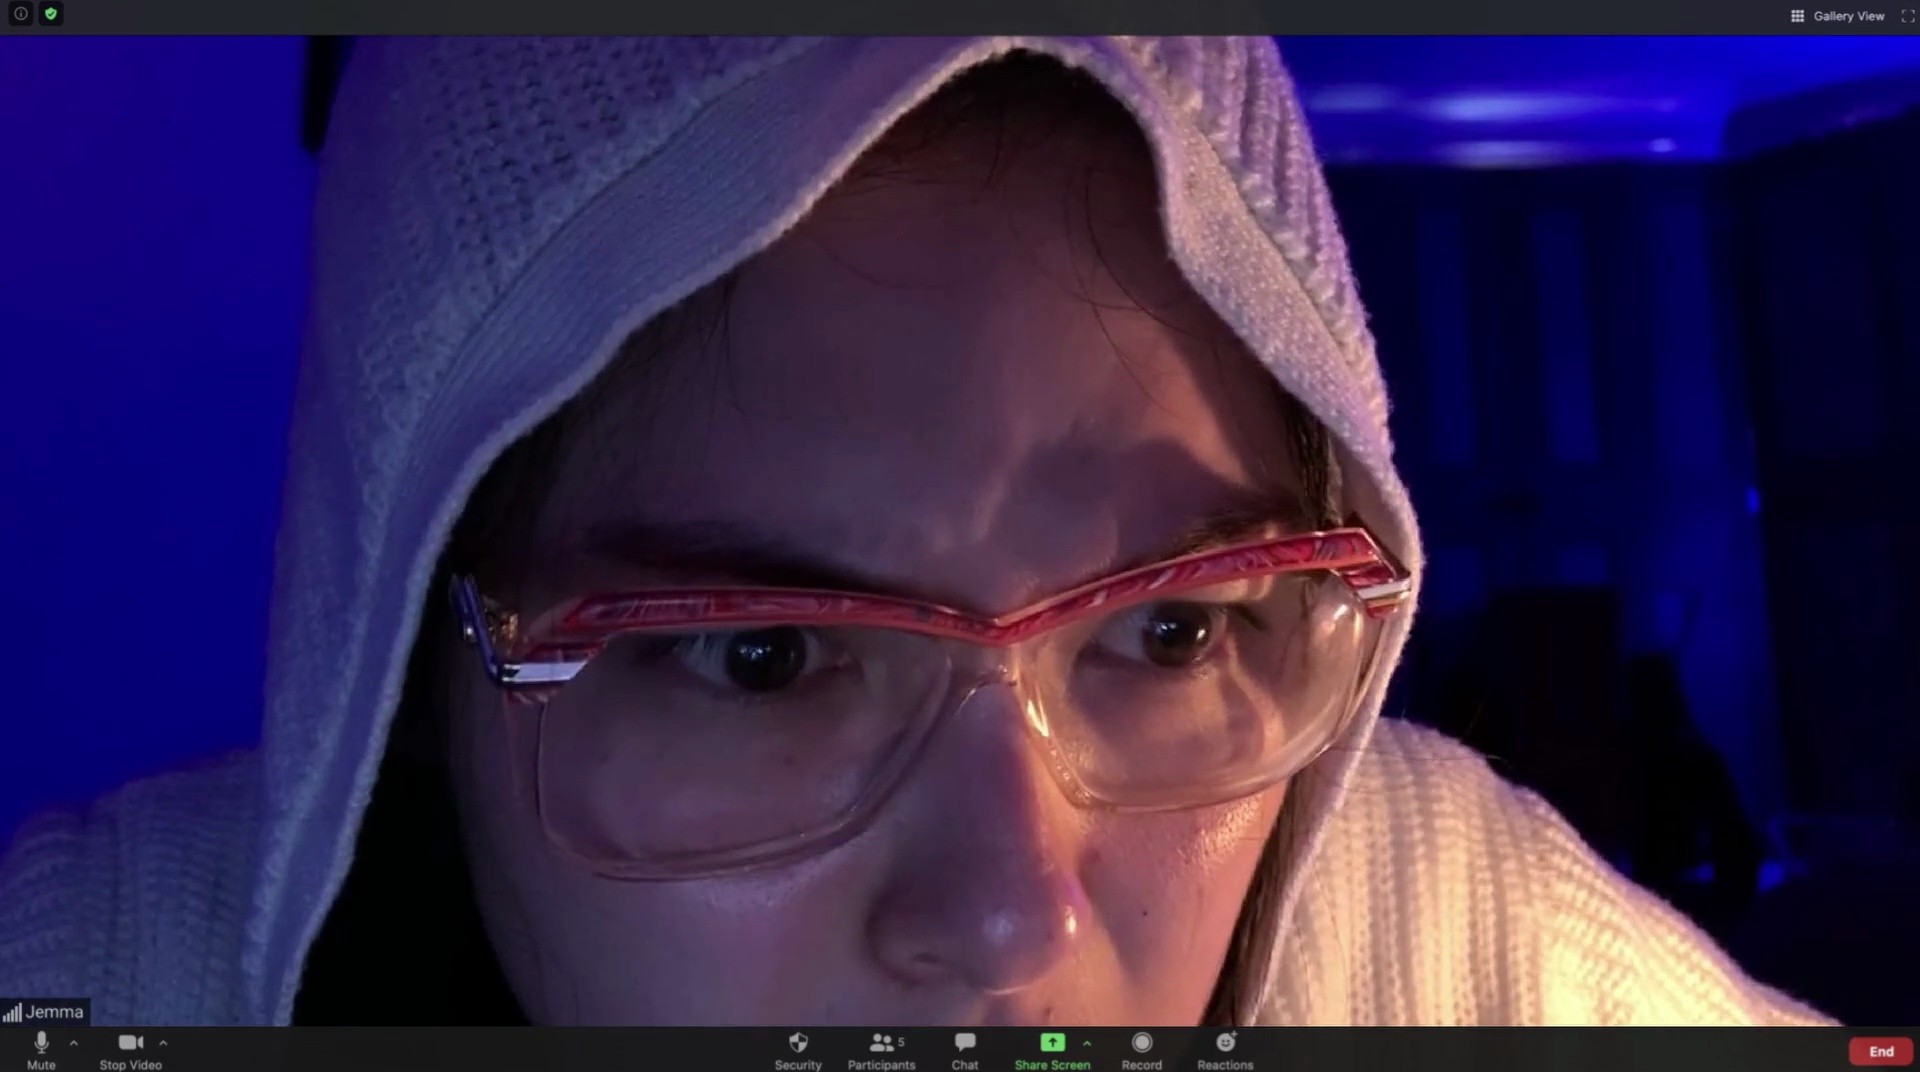Viewport: 1920px width, 1072px height.
Task: Mute the microphone
Action: point(41,1050)
